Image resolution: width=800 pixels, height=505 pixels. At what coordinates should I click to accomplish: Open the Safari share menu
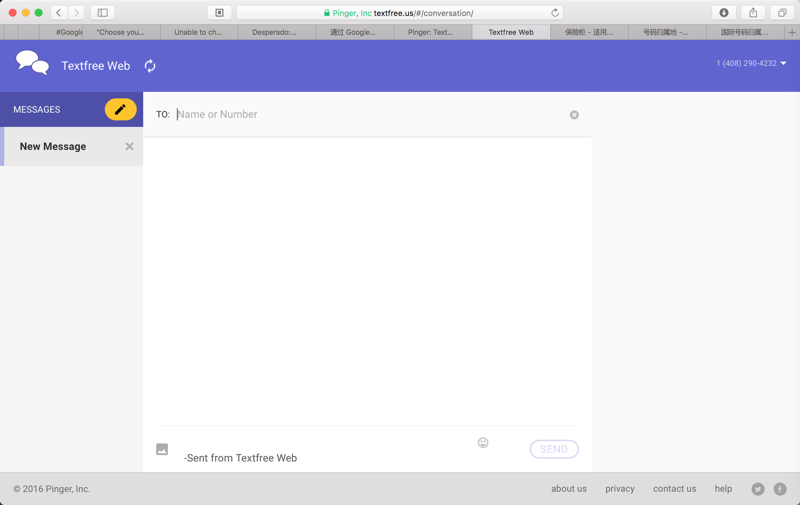[x=753, y=12]
